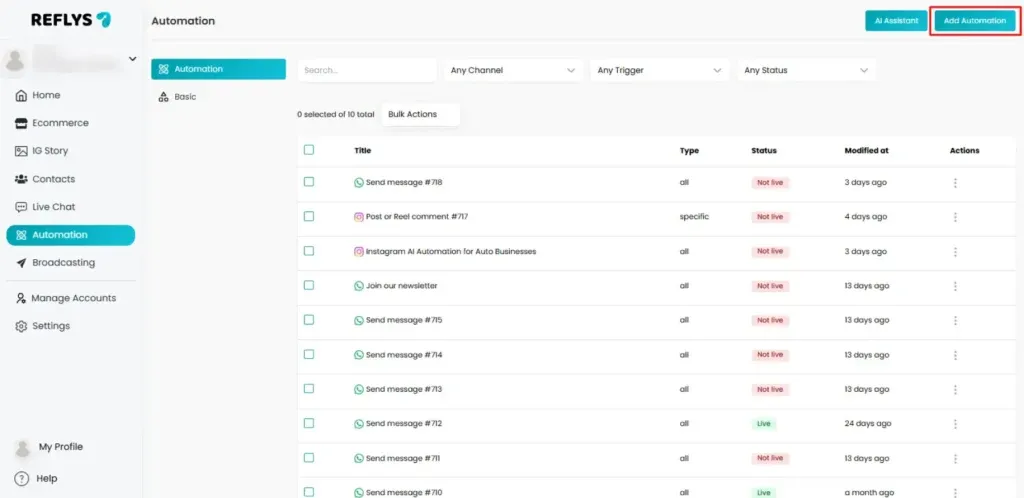Viewport: 1024px width, 498px height.
Task: Check the box for Send message #714
Action: 309,354
